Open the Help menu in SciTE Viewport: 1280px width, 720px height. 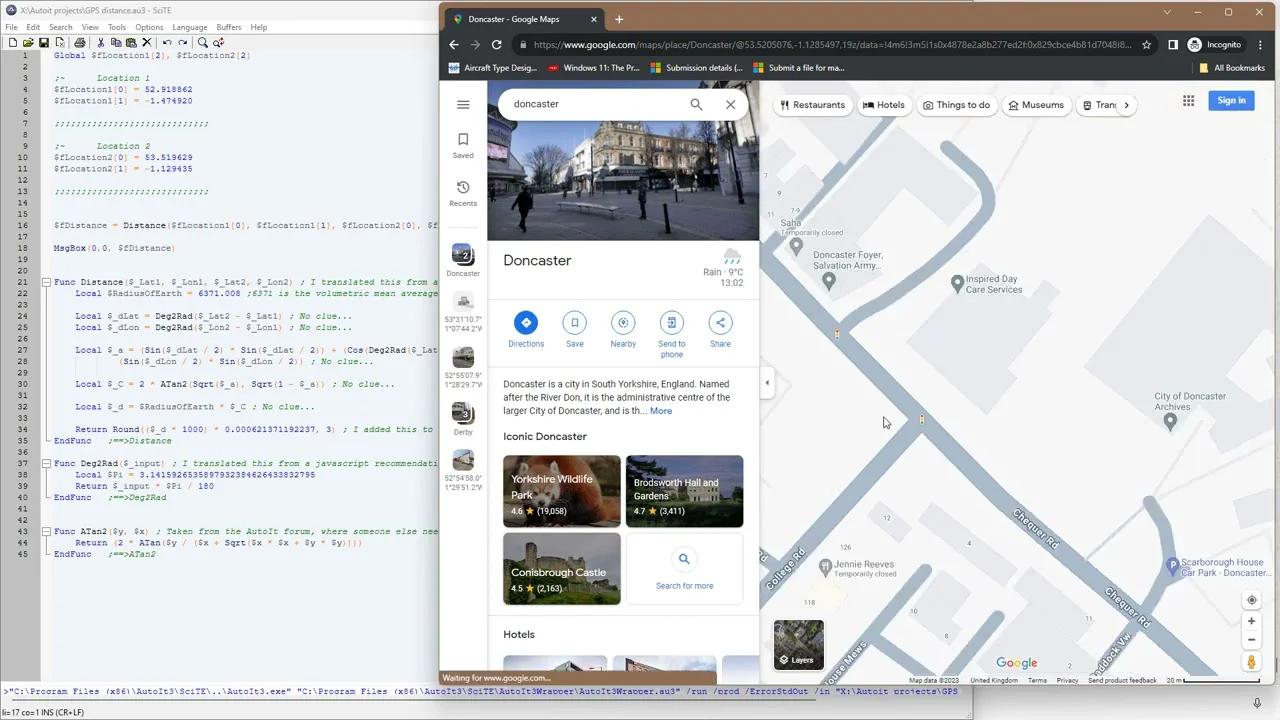click(x=259, y=27)
